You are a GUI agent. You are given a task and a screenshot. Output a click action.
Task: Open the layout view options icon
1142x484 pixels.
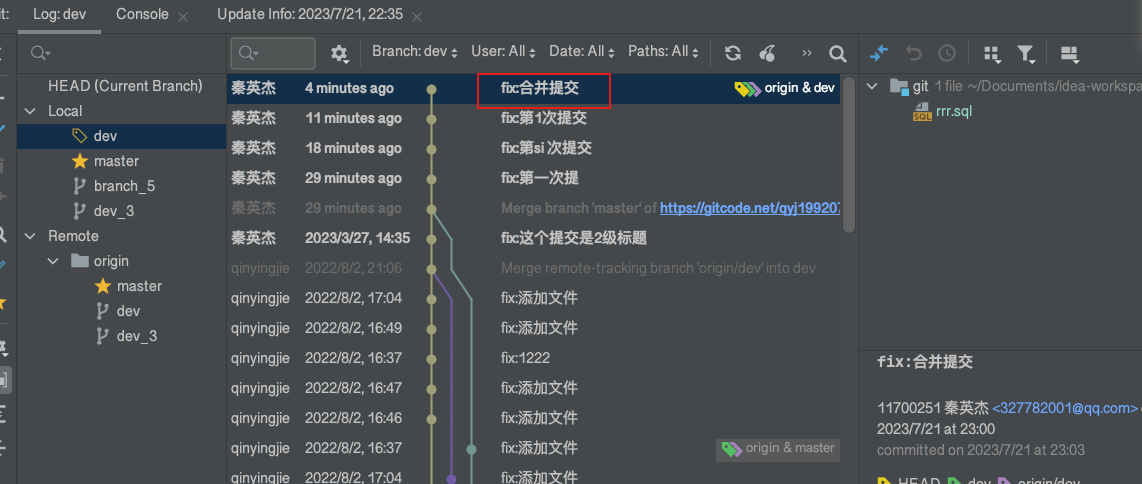pos(1069,54)
